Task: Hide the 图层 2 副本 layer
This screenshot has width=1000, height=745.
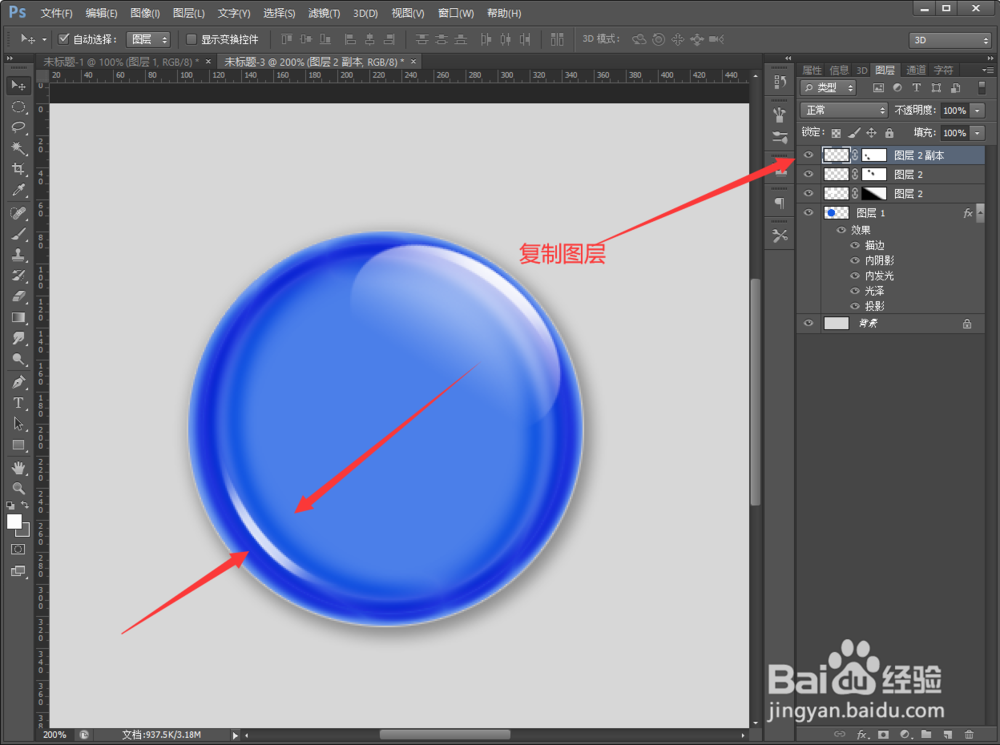Action: tap(808, 155)
